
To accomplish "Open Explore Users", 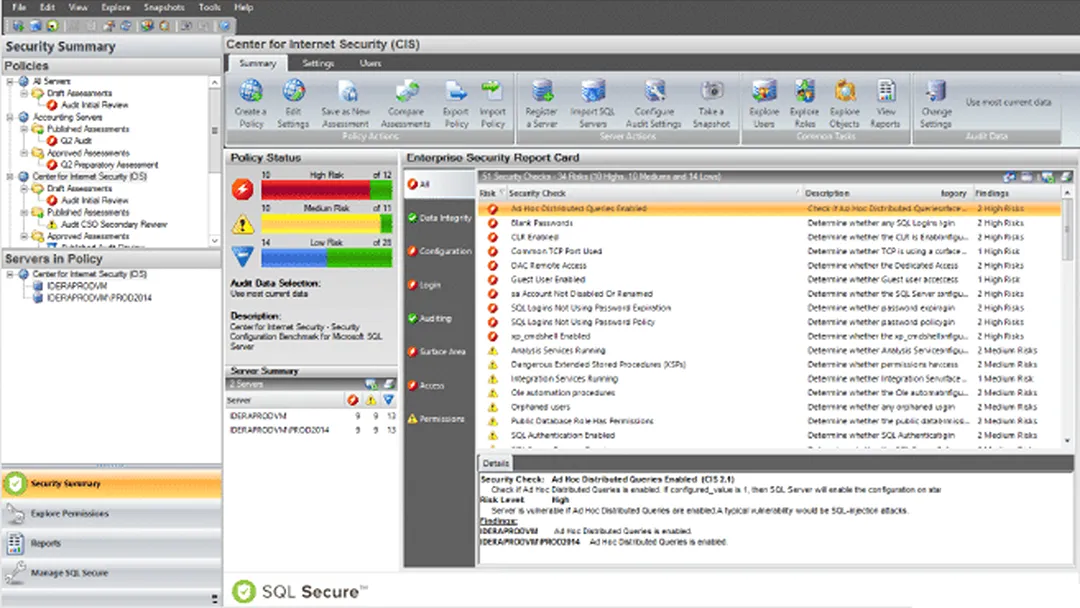I will (x=764, y=103).
